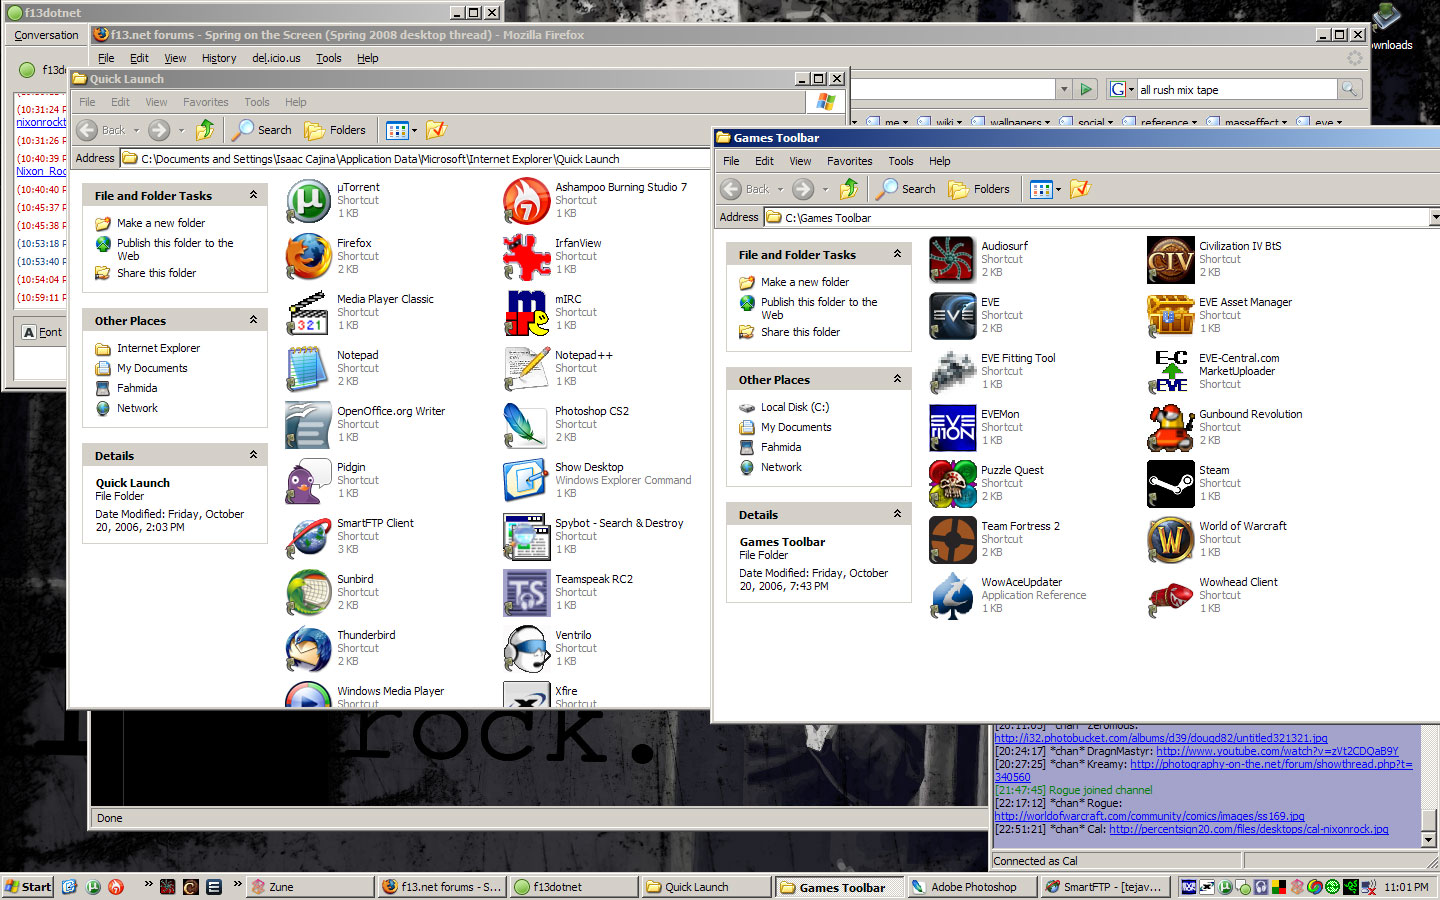Select the Teamspeak RC2 icon
1440x900 pixels.
point(527,592)
